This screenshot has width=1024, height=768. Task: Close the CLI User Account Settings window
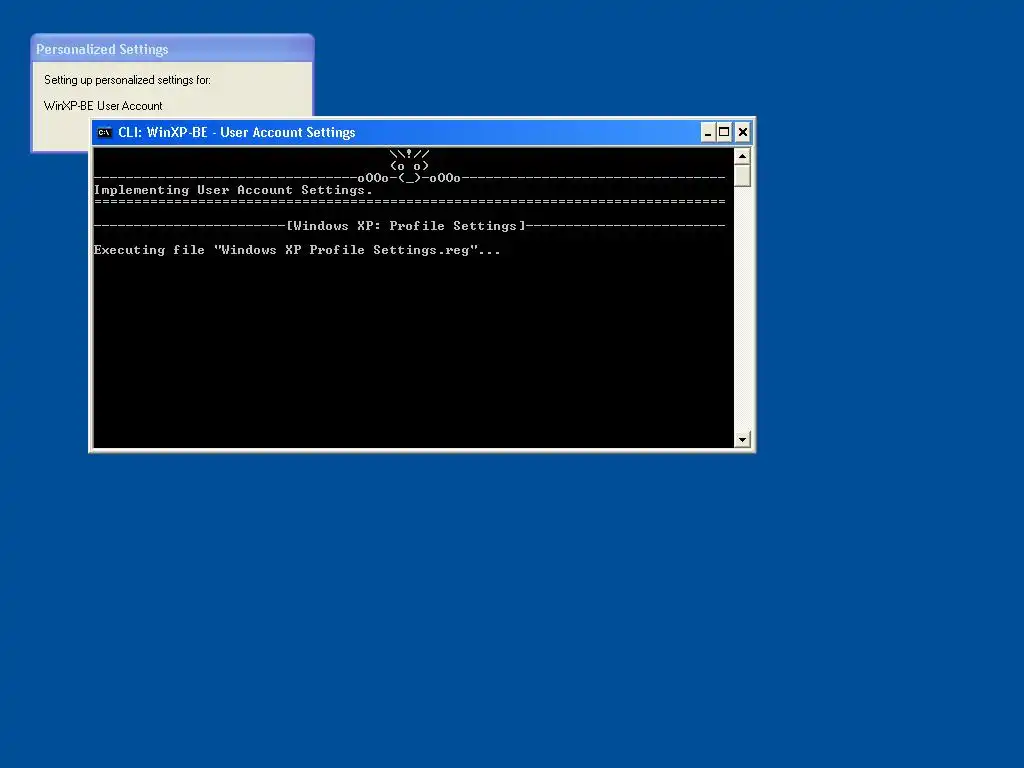(743, 133)
